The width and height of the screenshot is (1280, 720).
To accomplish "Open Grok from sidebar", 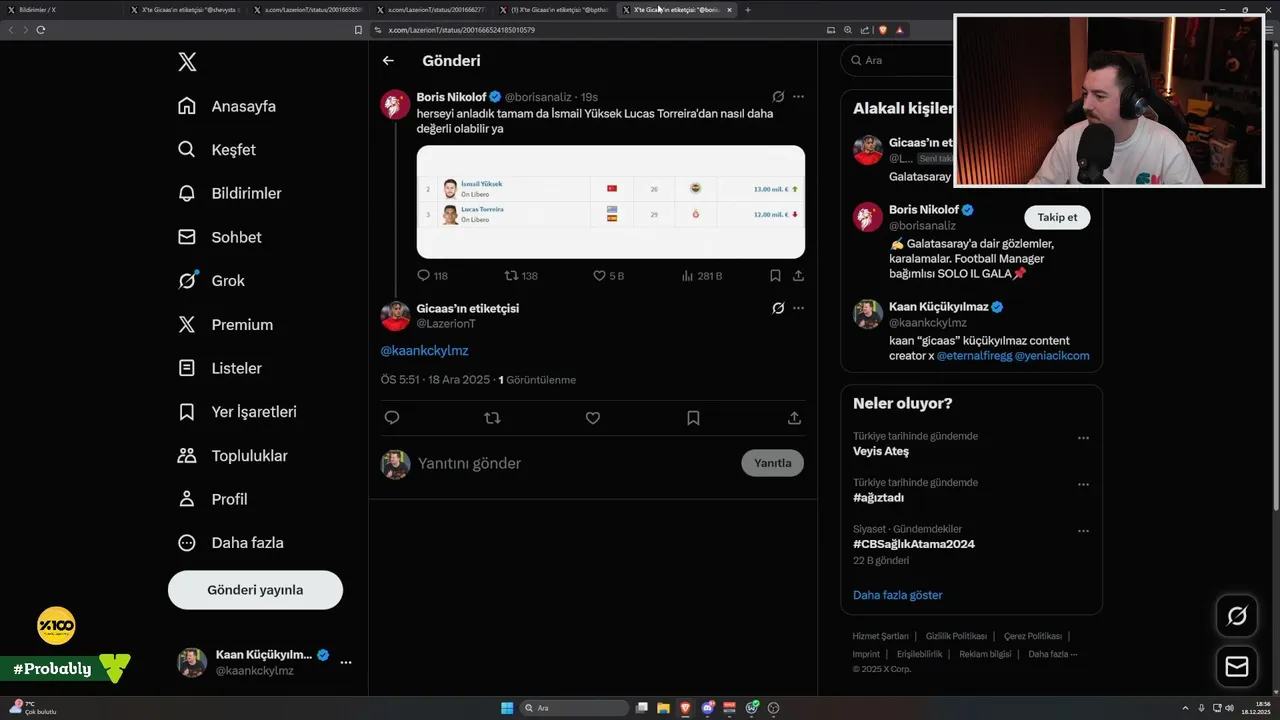I will pos(211,281).
